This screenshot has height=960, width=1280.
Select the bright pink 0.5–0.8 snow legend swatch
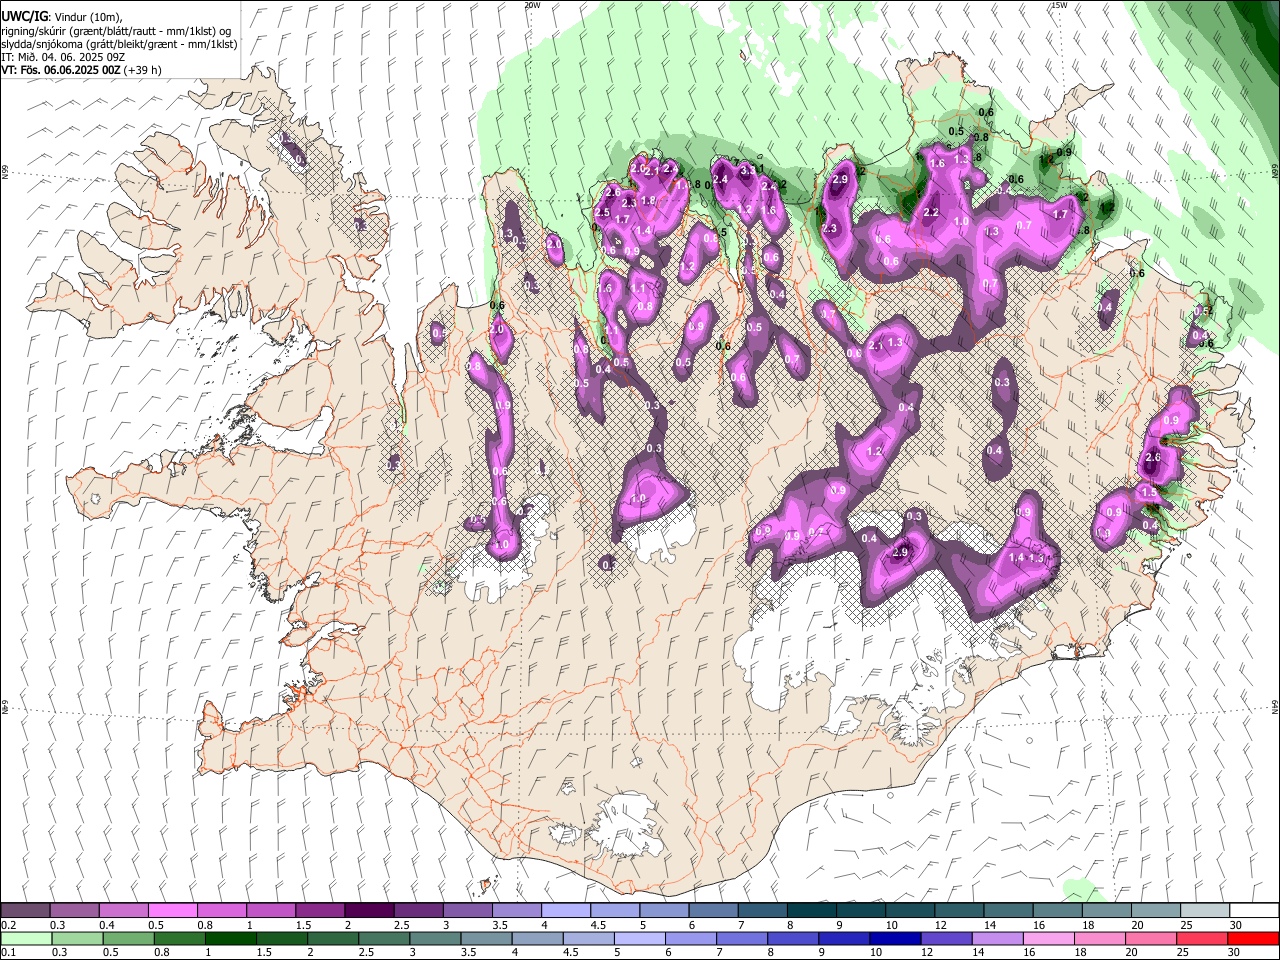172,910
